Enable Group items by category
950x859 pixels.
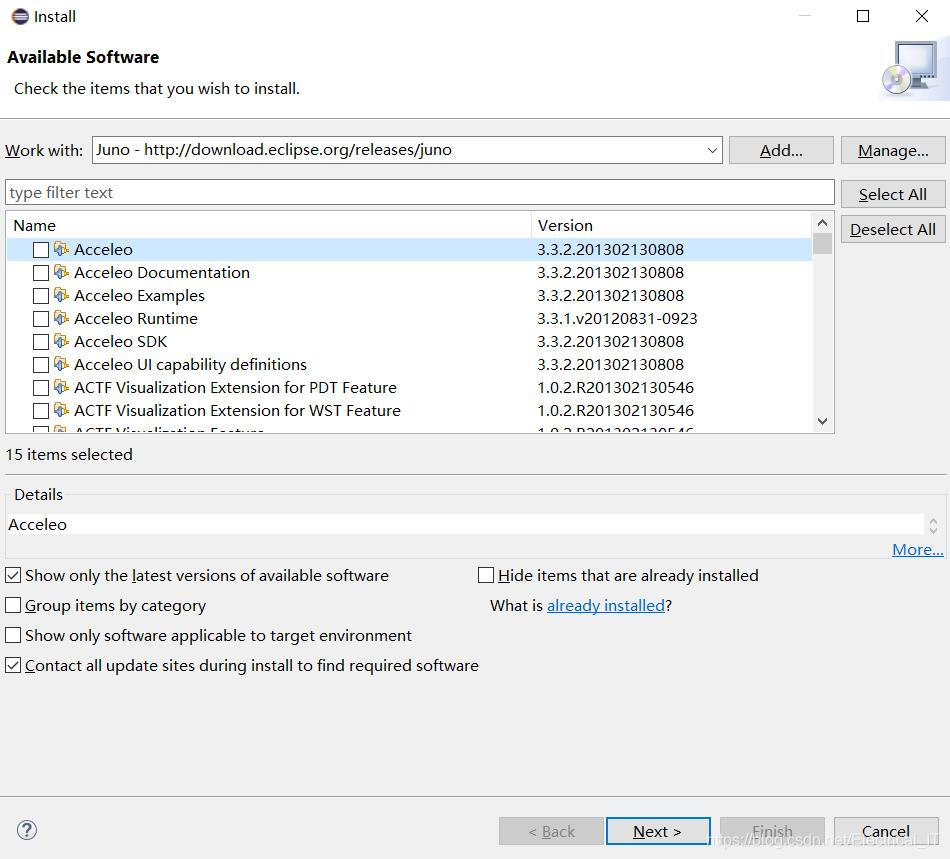(13, 605)
